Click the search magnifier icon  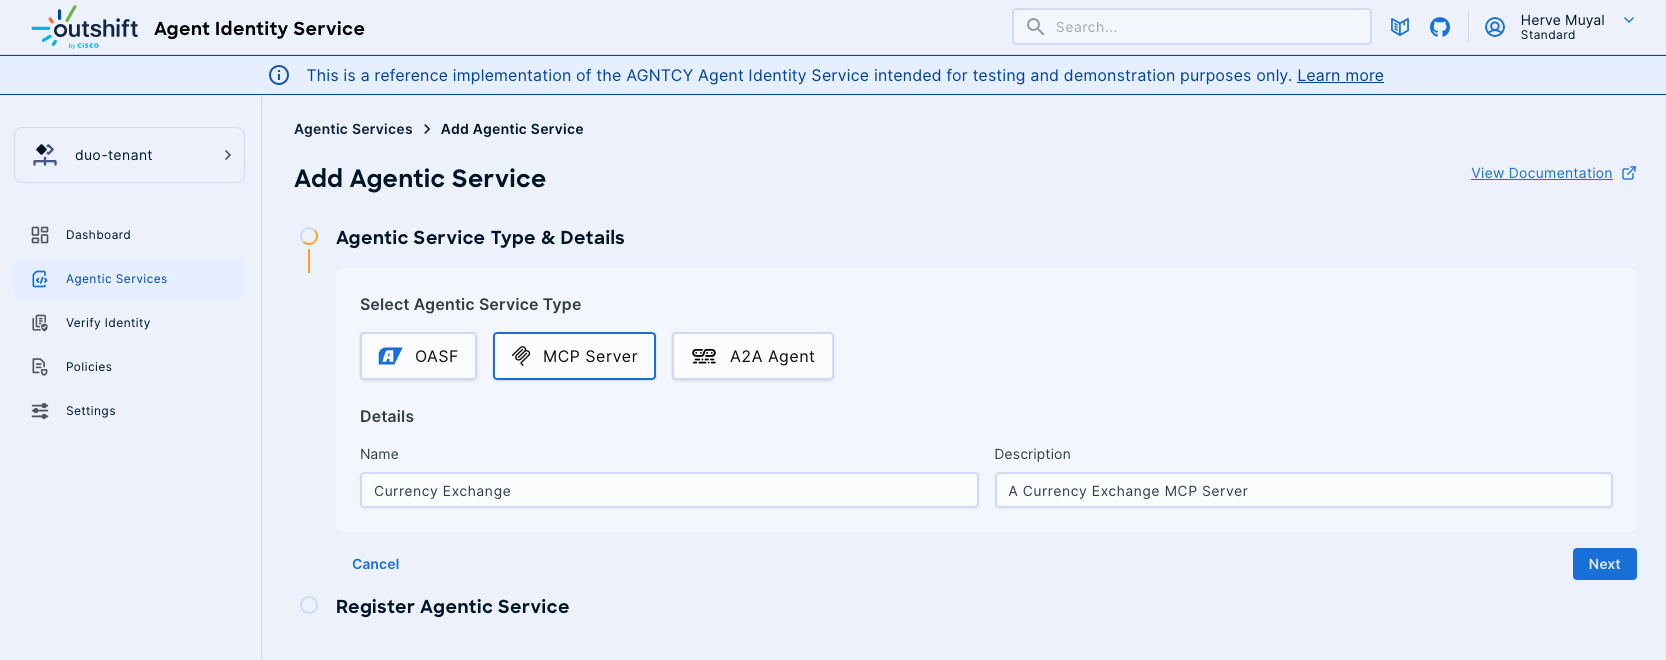(1036, 27)
